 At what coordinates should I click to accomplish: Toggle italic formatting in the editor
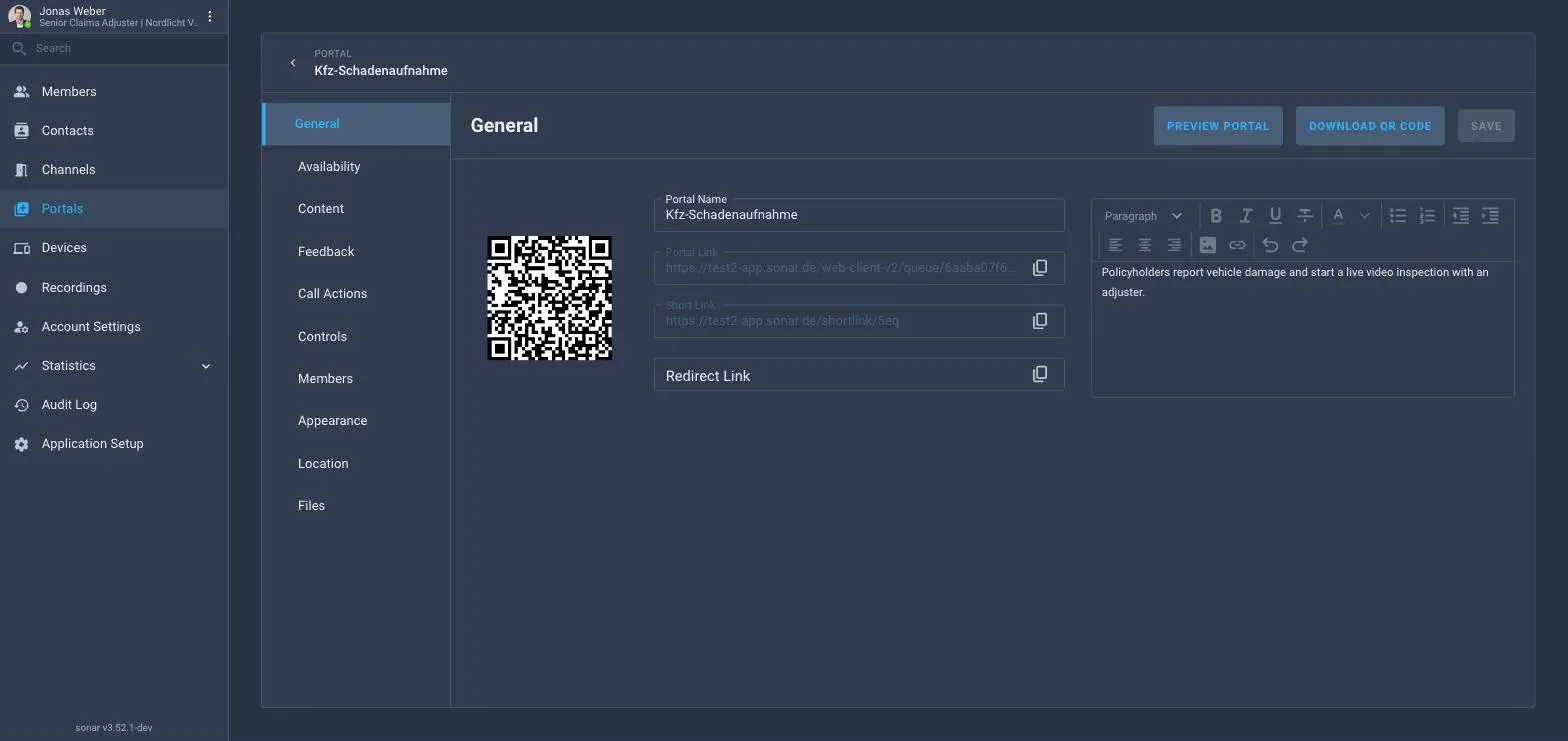click(x=1246, y=215)
